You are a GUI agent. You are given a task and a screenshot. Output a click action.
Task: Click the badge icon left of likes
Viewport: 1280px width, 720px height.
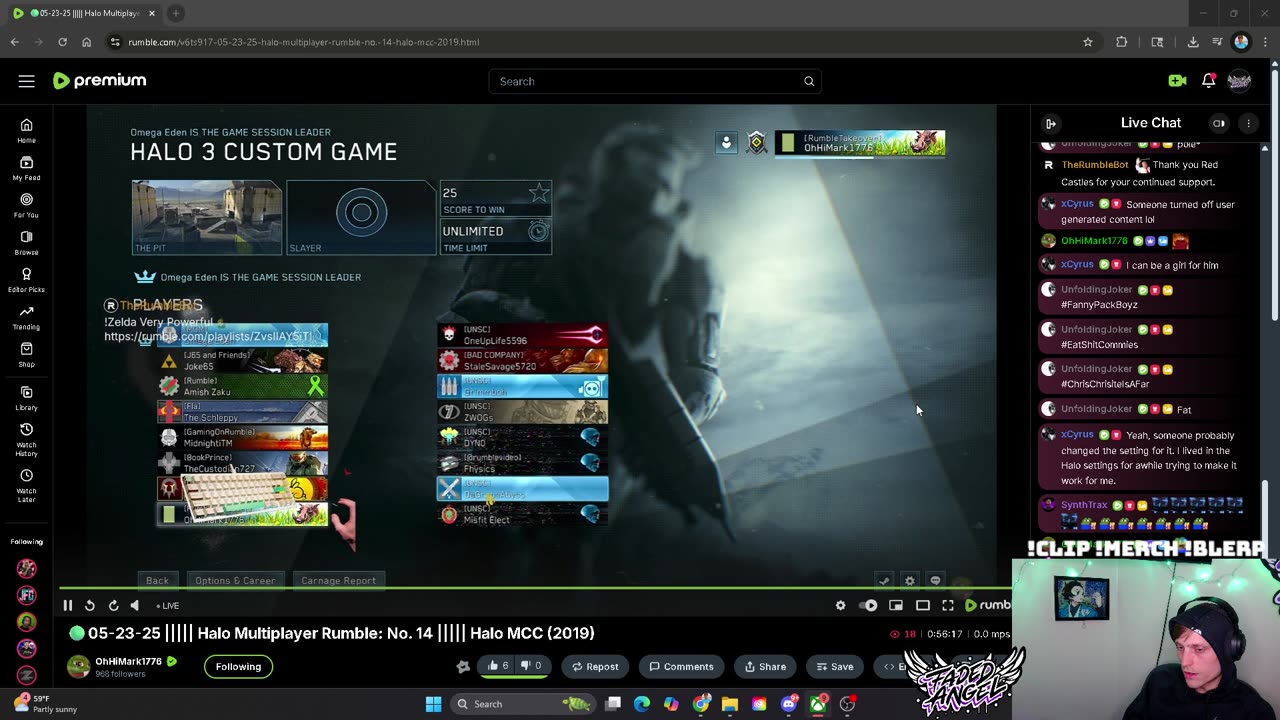(463, 666)
